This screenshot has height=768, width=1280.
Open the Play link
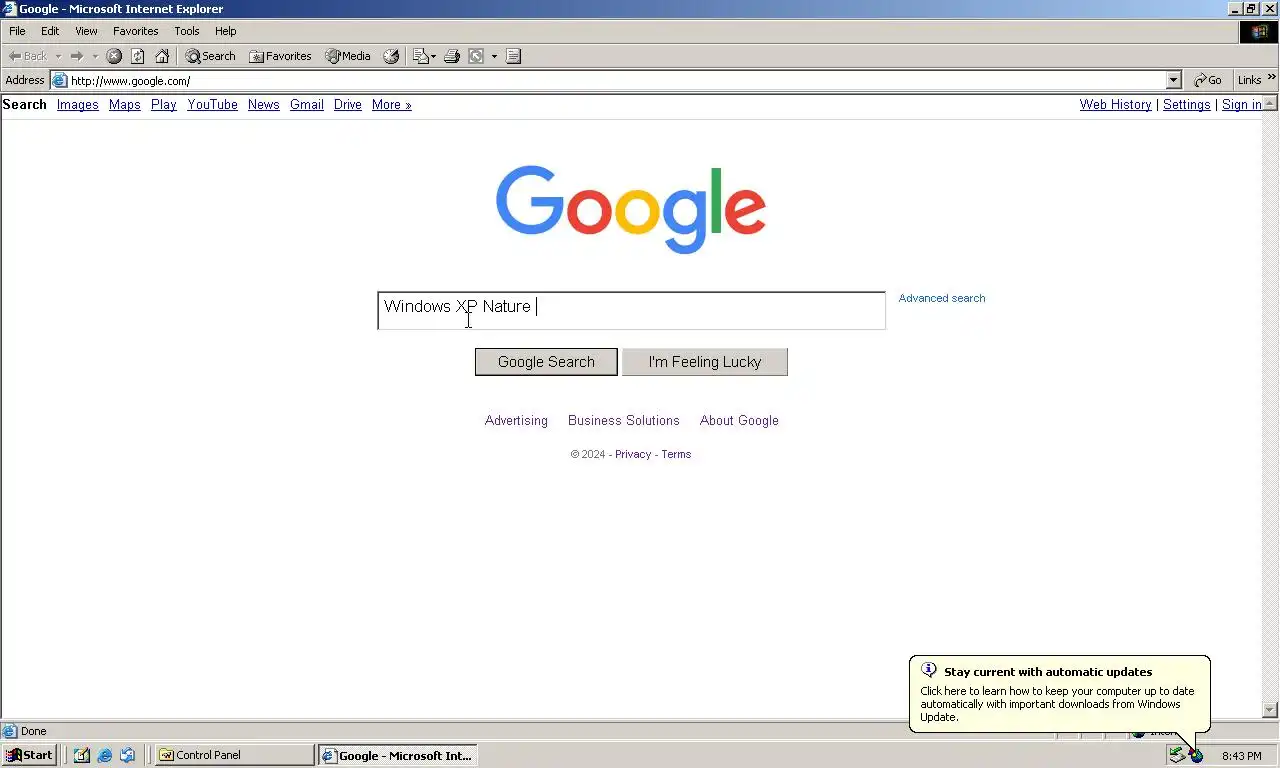pos(164,104)
